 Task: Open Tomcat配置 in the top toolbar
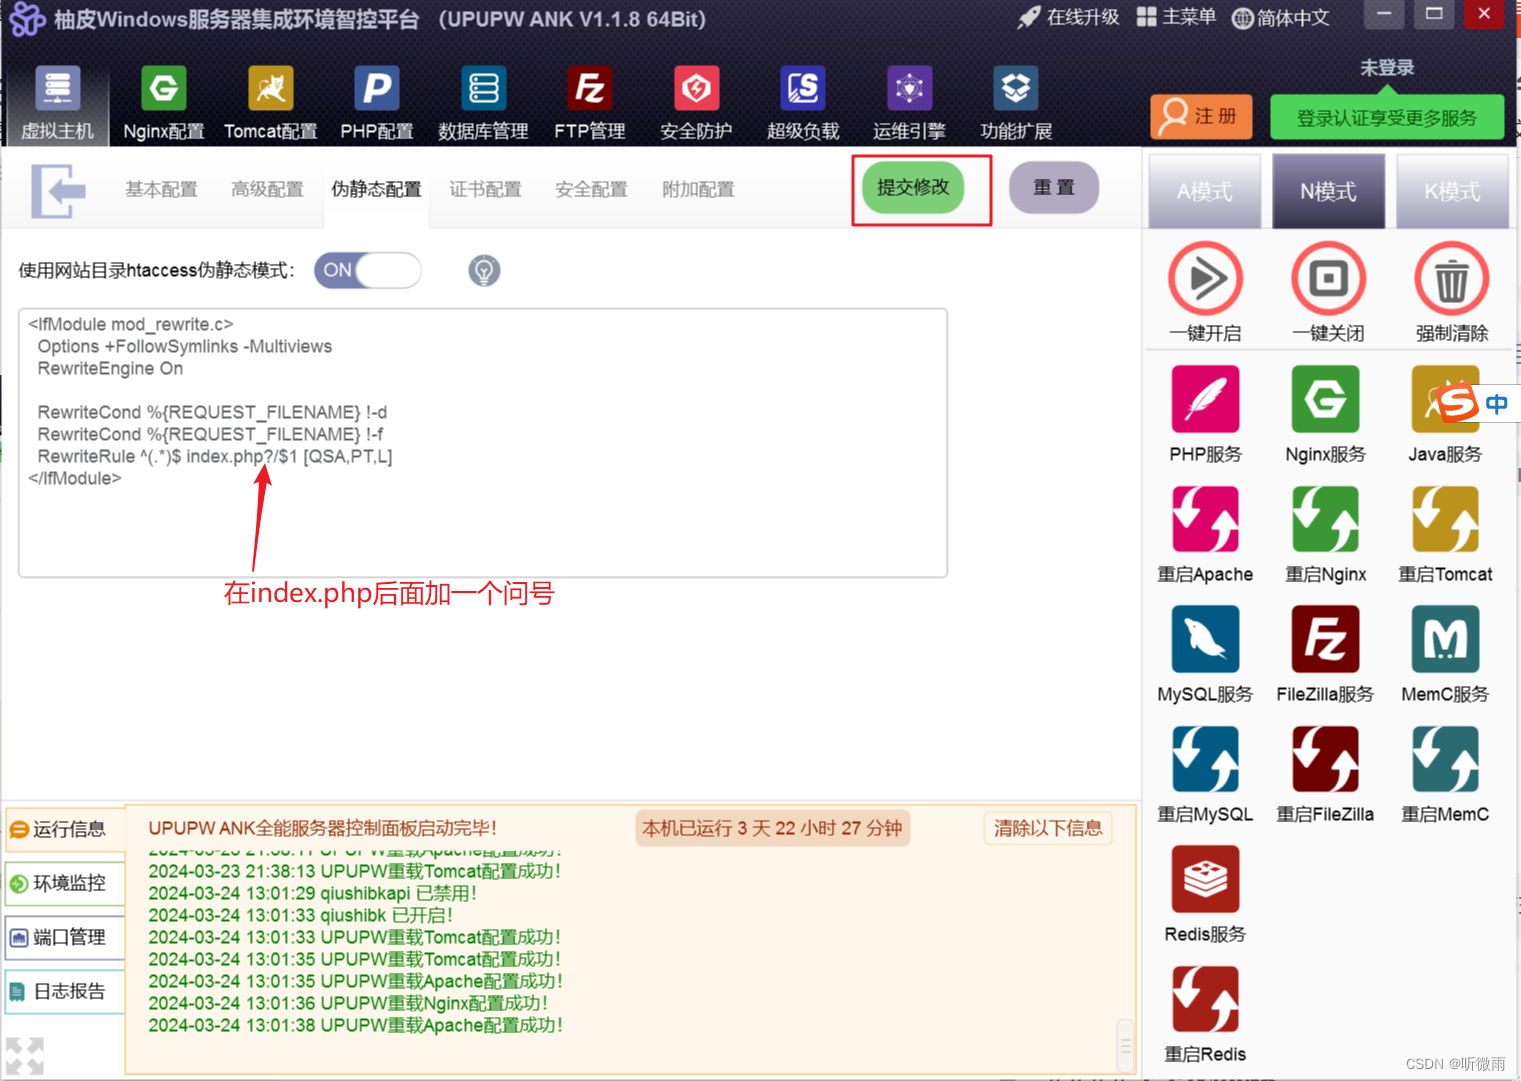(x=271, y=103)
